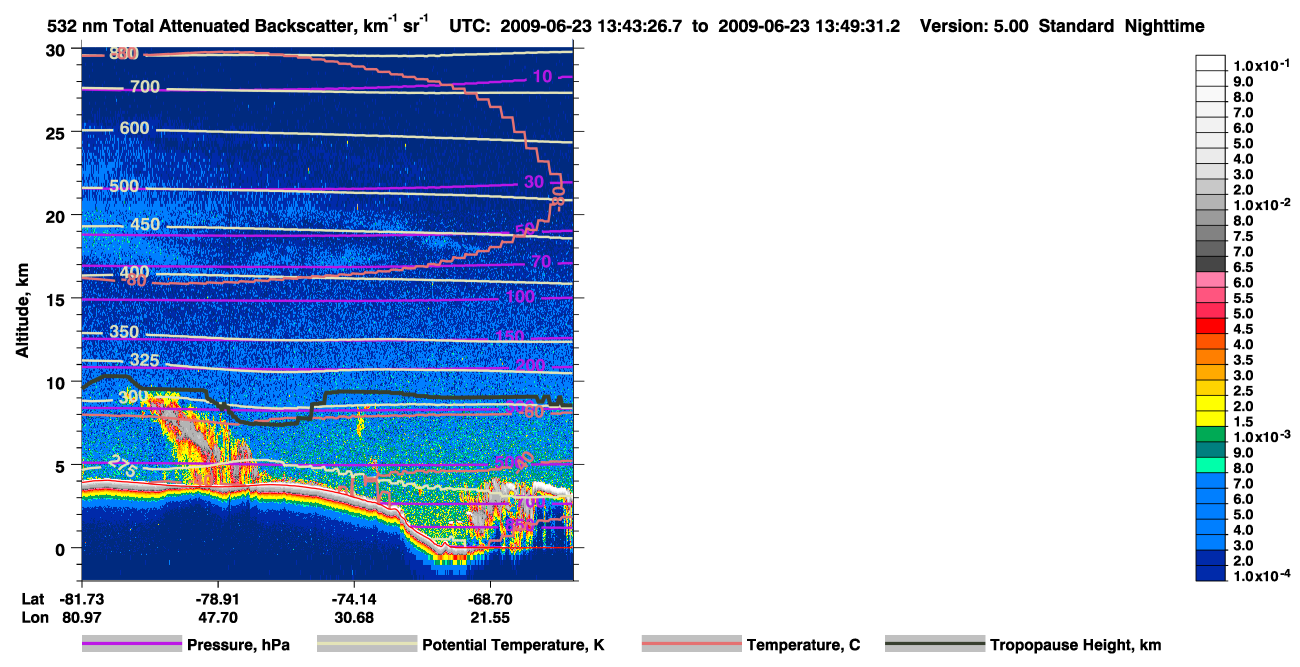The height and width of the screenshot is (667, 1300).
Task: Click the altitude axis tick label 20
Action: coord(58,216)
